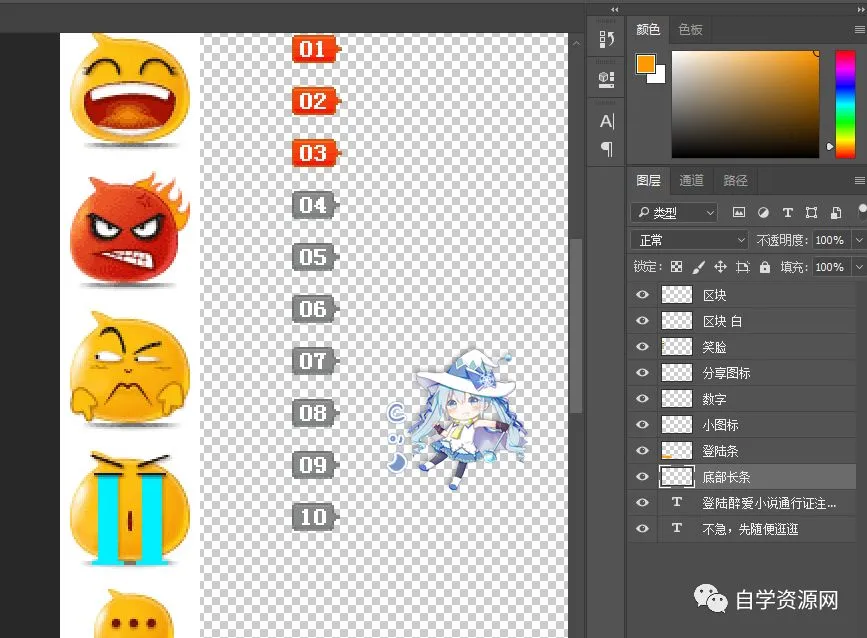This screenshot has height=638, width=867.
Task: Switch to the 图层 tab
Action: tap(648, 180)
